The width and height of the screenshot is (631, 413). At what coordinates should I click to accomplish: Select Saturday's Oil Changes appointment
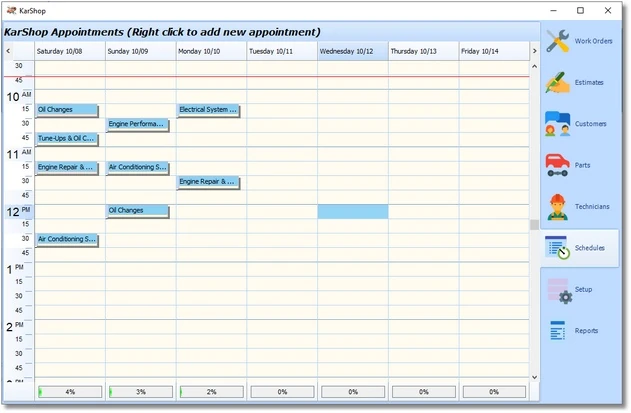[67, 110]
